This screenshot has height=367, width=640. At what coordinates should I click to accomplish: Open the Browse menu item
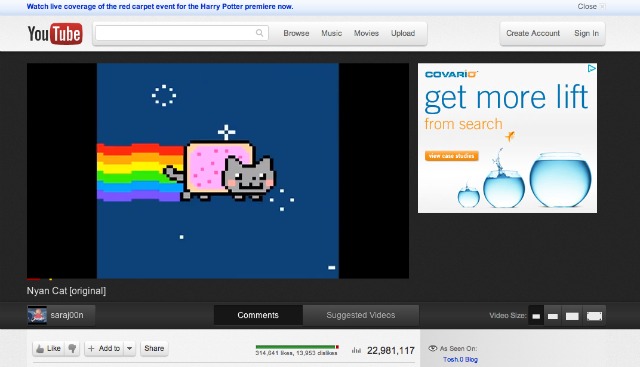point(296,33)
